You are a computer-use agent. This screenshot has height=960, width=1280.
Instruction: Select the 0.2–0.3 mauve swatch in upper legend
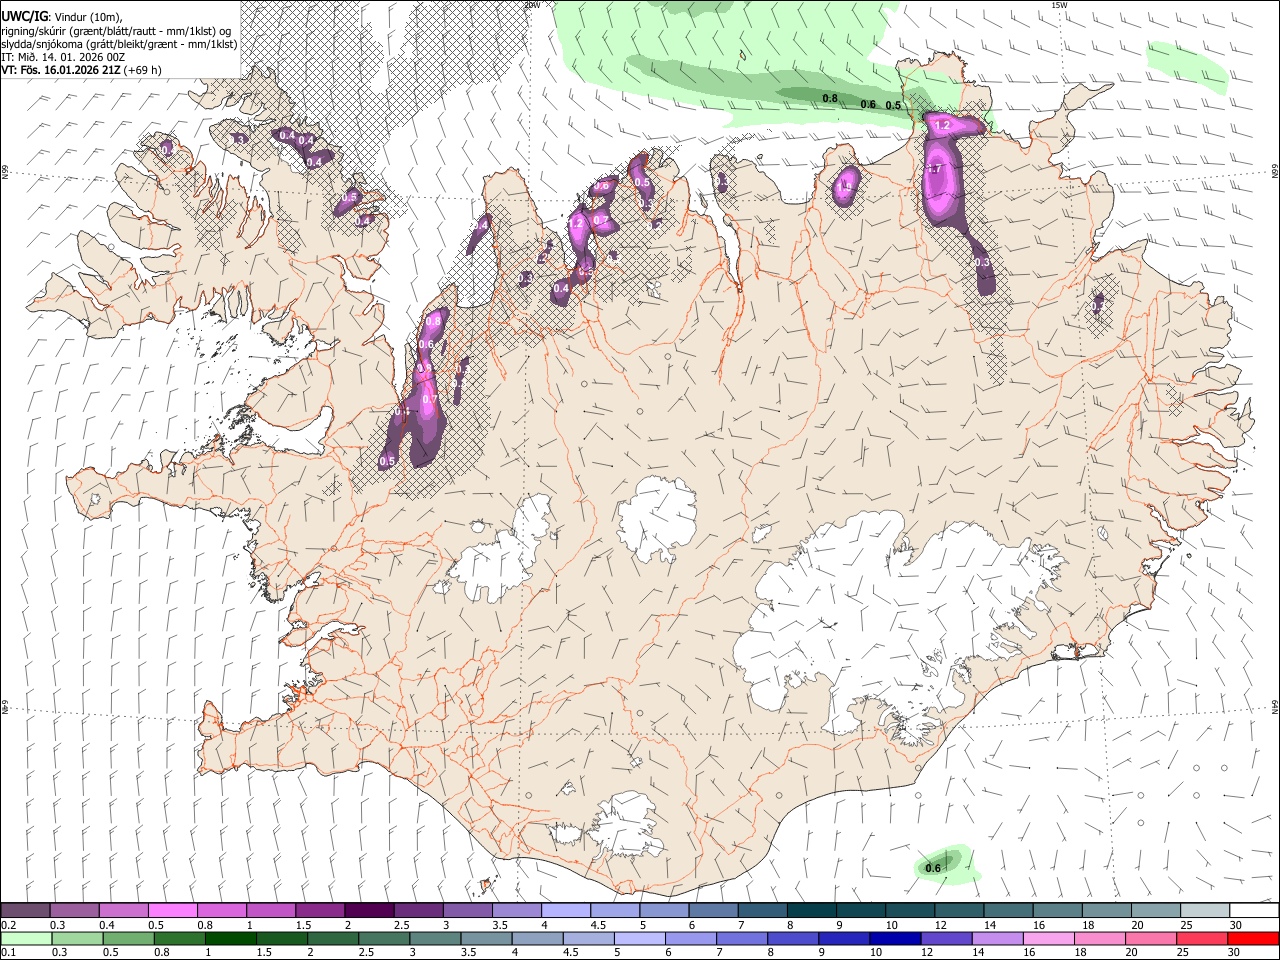point(25,910)
